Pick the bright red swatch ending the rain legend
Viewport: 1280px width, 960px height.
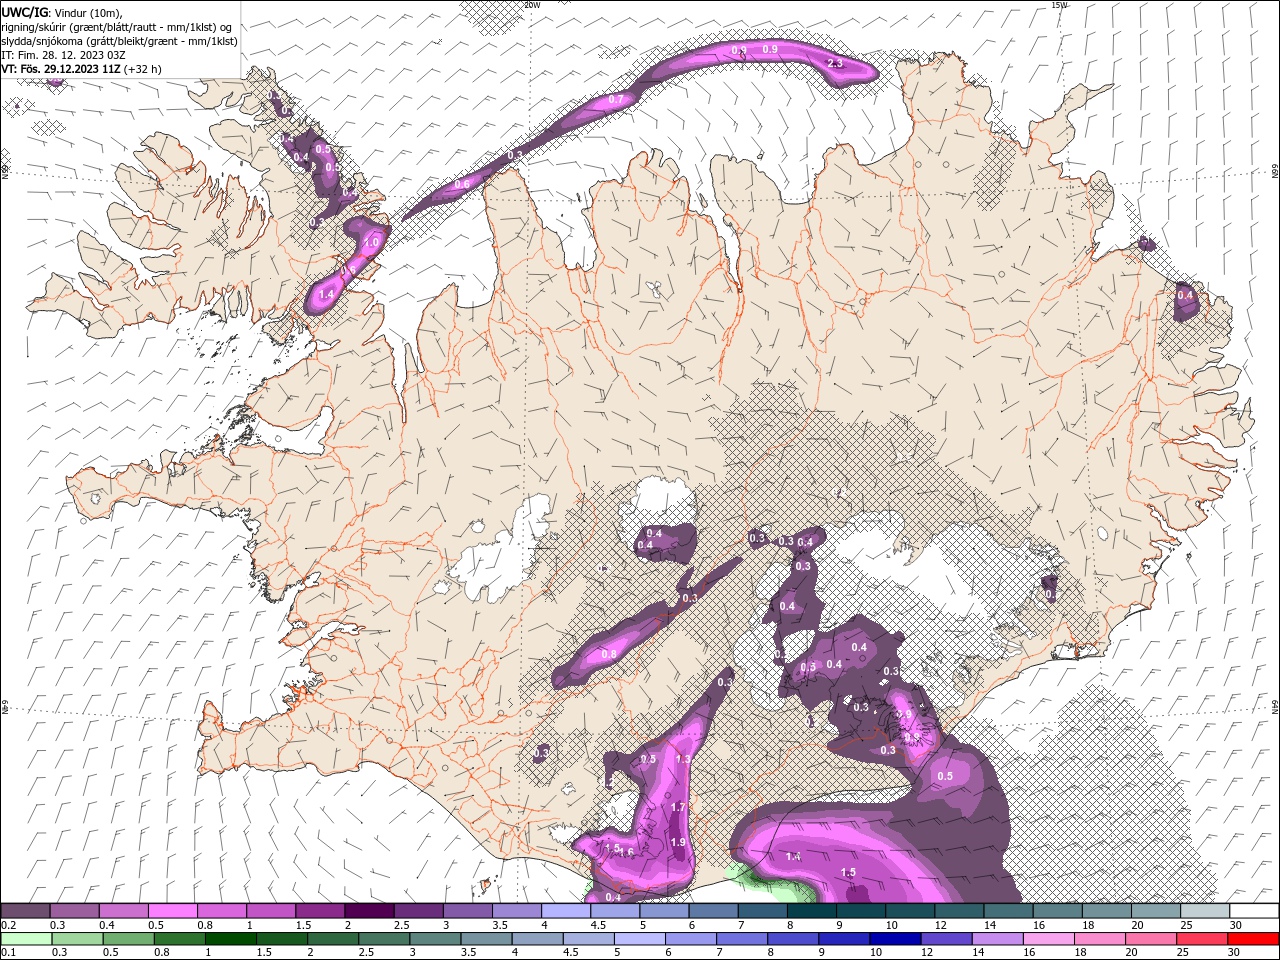coord(1254,939)
